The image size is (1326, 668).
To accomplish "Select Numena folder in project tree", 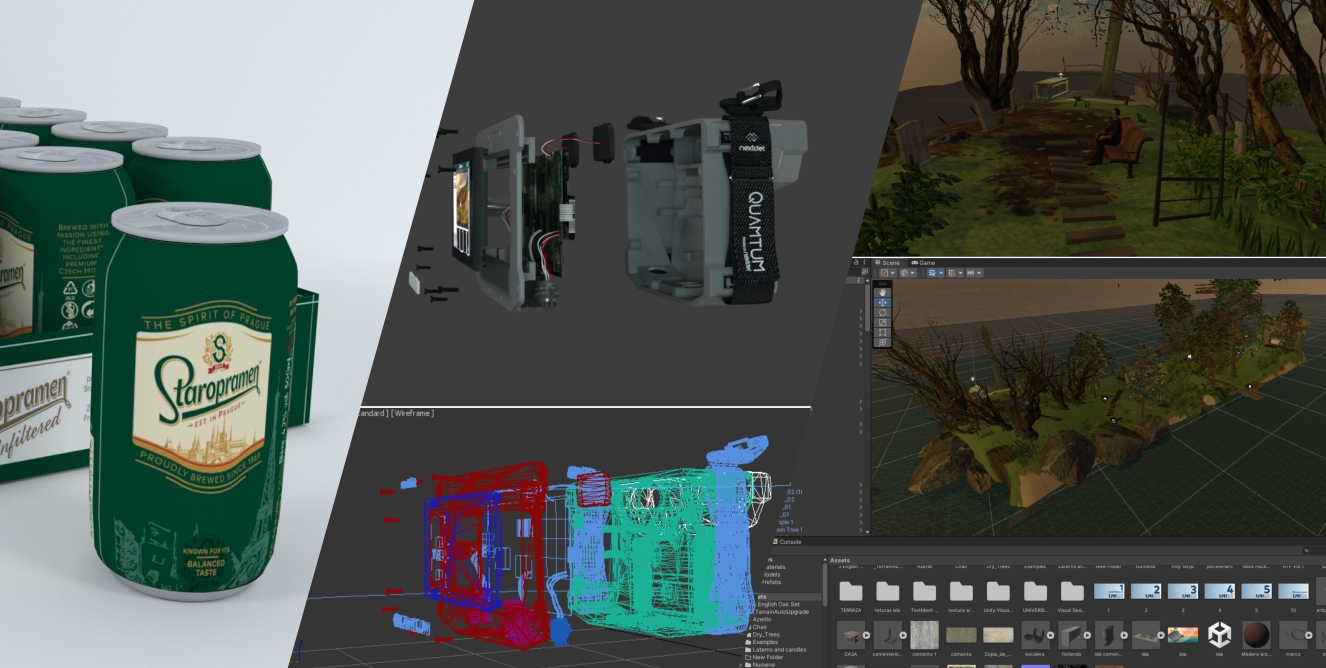I will point(764,665).
